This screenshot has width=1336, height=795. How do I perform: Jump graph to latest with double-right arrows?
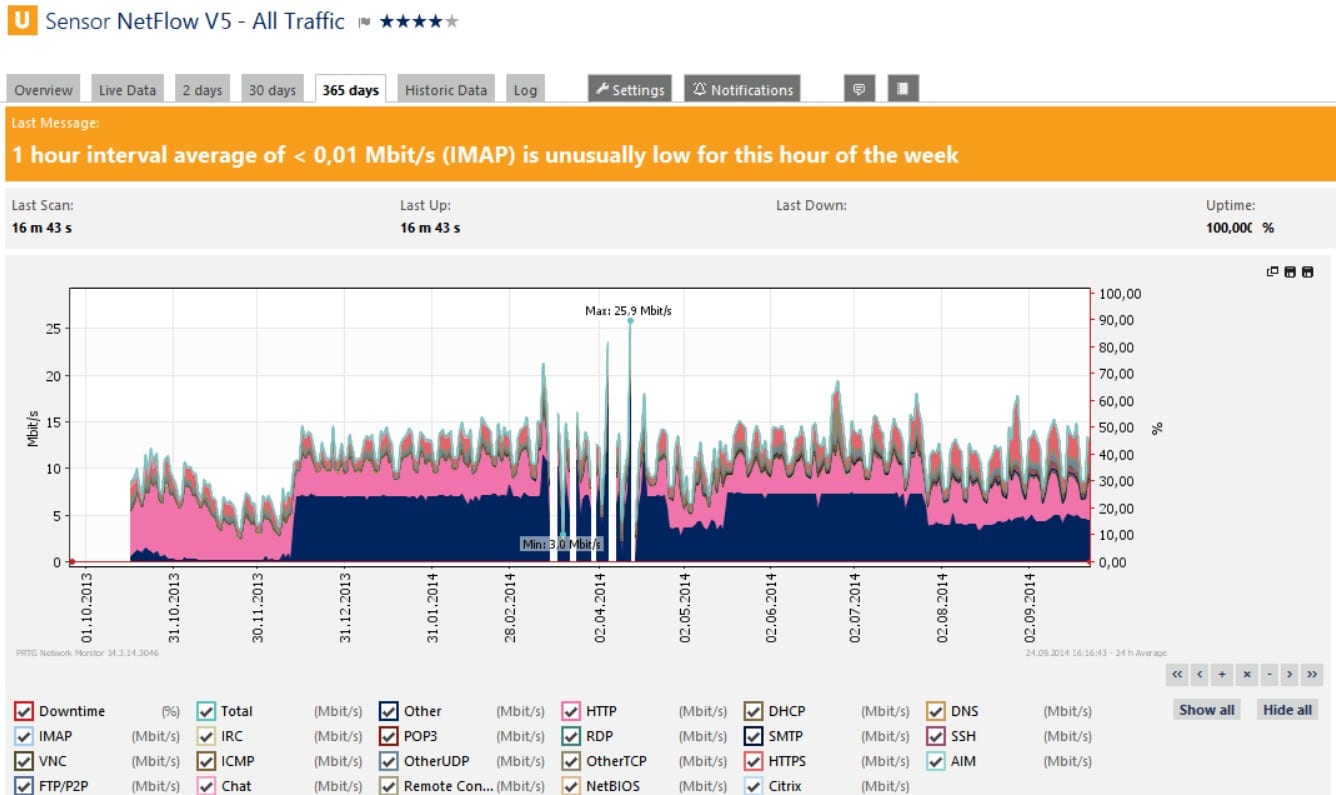[x=1312, y=674]
